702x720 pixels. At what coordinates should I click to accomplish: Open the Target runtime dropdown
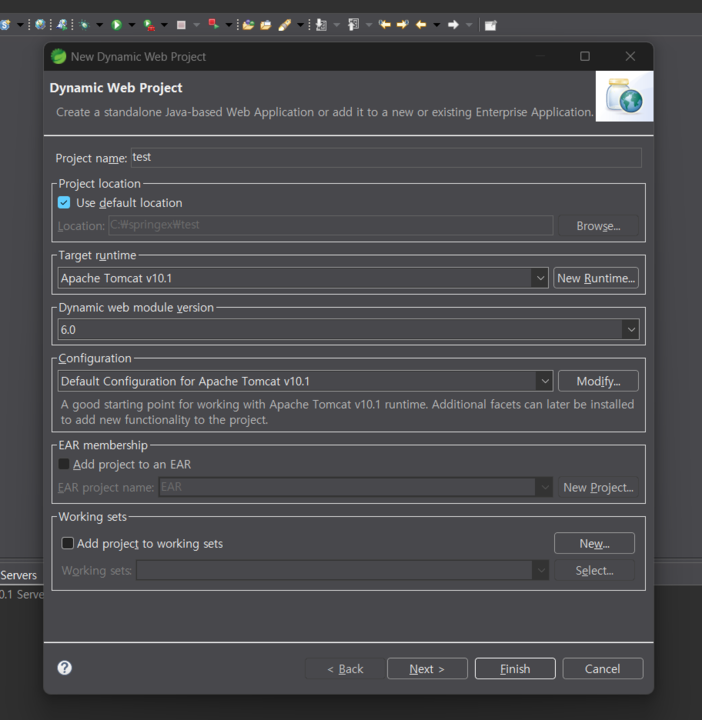pyautogui.click(x=540, y=278)
